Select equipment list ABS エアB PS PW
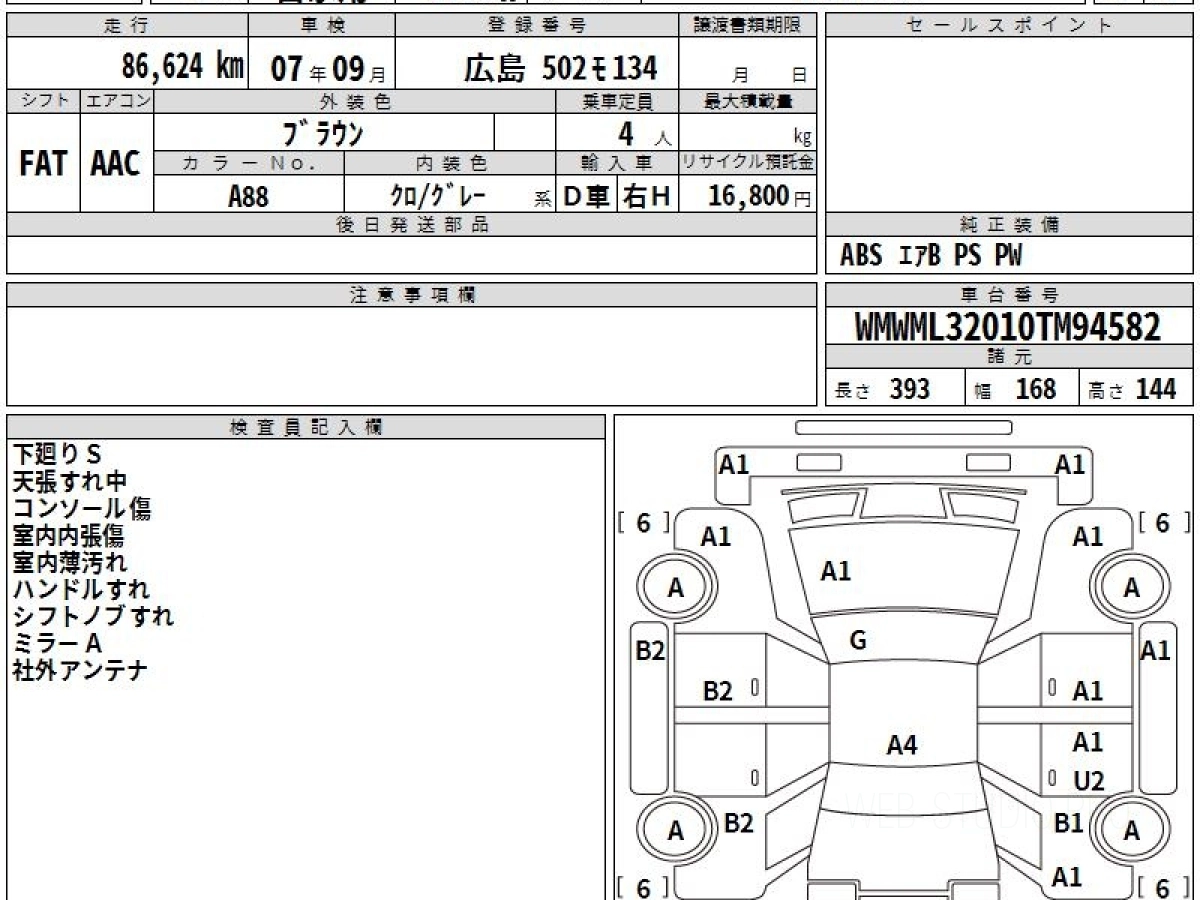 tap(931, 256)
